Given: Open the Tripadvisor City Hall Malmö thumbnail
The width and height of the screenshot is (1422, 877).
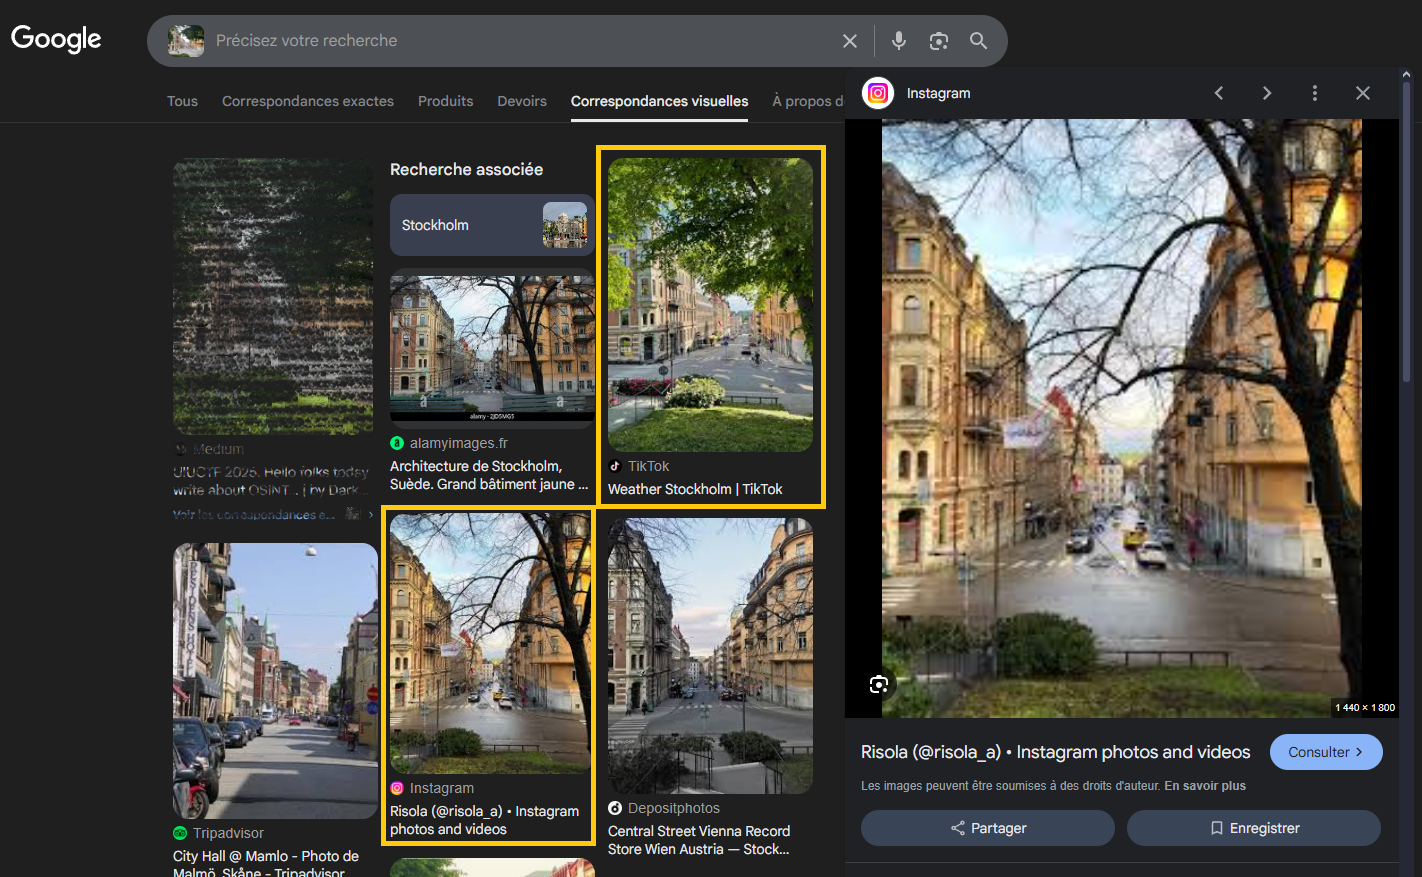Looking at the screenshot, I should (275, 681).
